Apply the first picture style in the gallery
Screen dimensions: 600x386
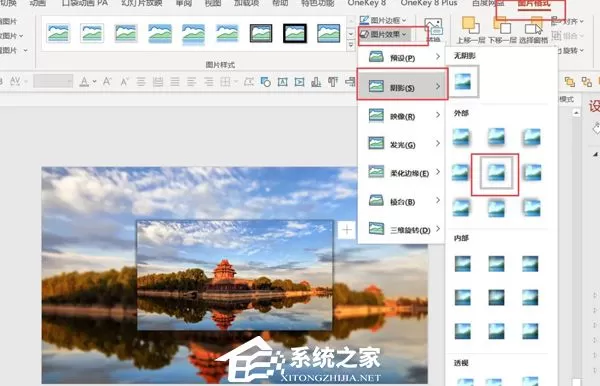pyautogui.click(x=59, y=33)
